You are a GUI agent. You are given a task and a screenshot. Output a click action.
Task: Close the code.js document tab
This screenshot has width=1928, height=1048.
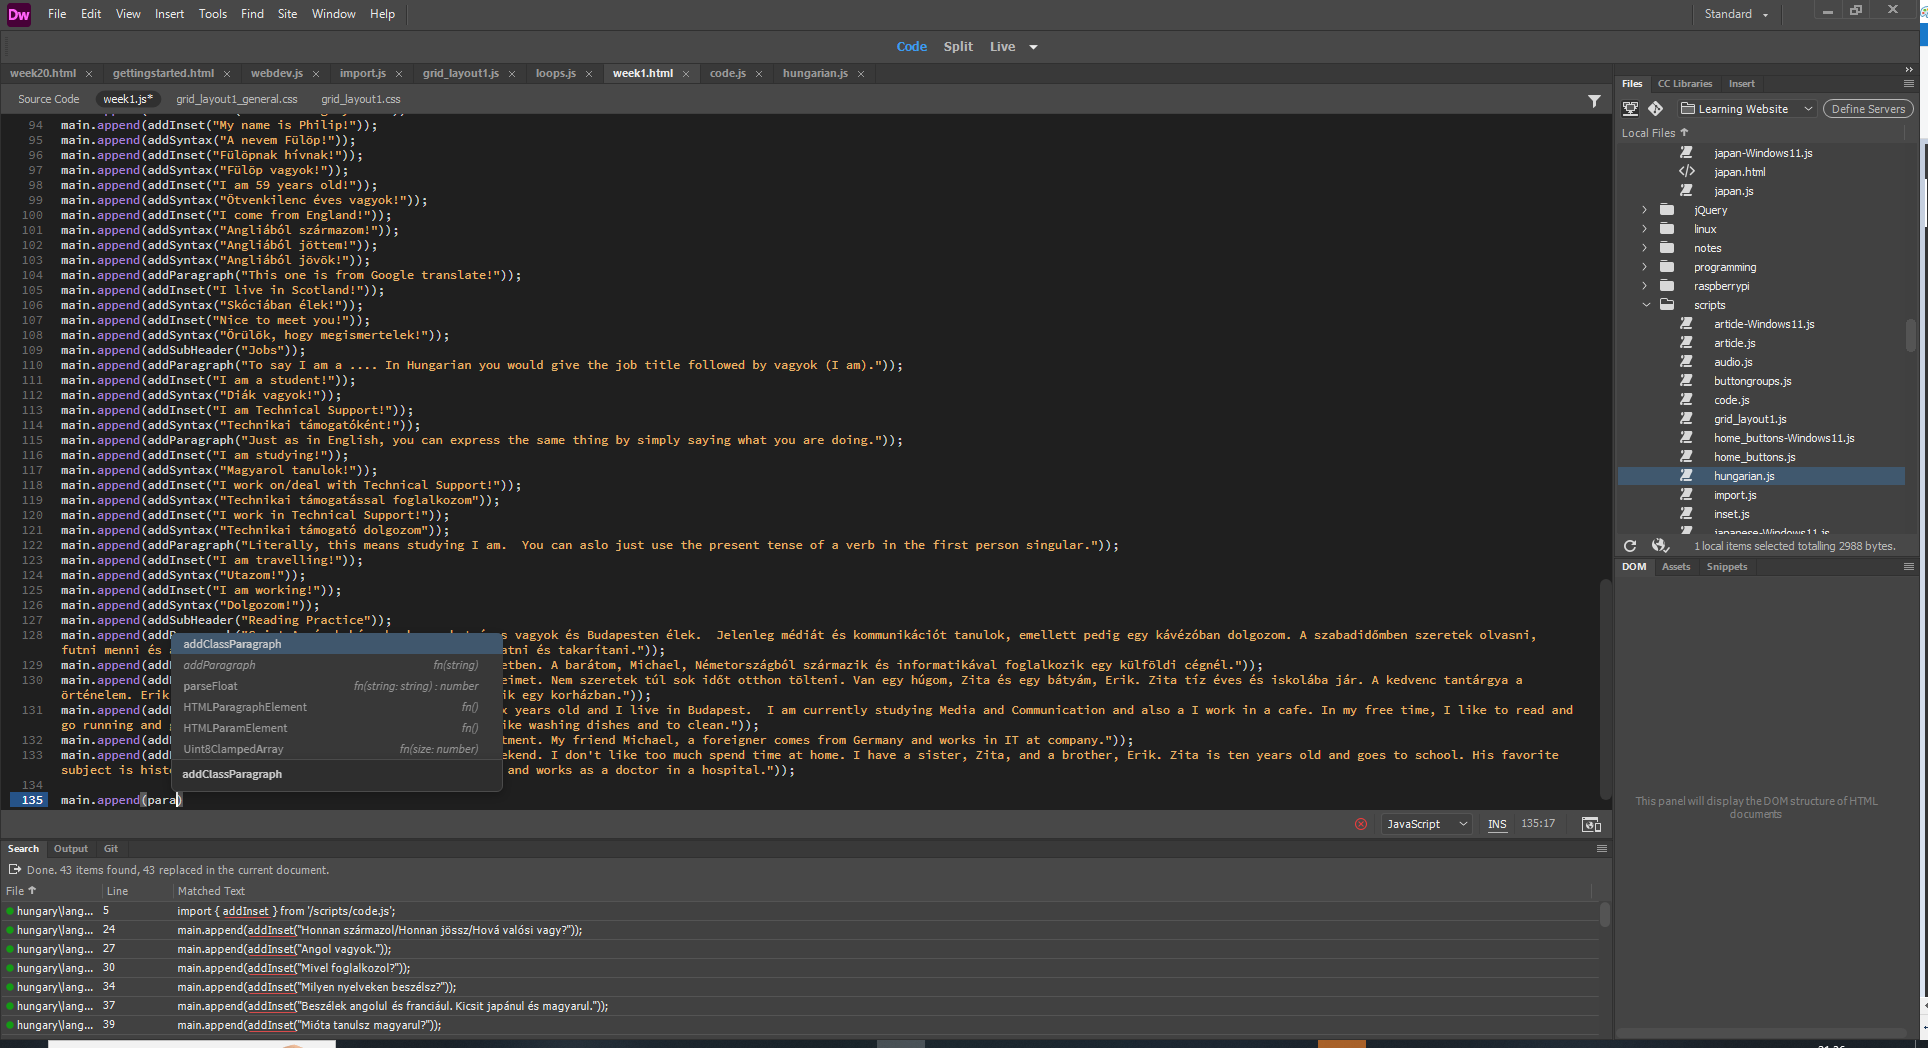tap(759, 74)
